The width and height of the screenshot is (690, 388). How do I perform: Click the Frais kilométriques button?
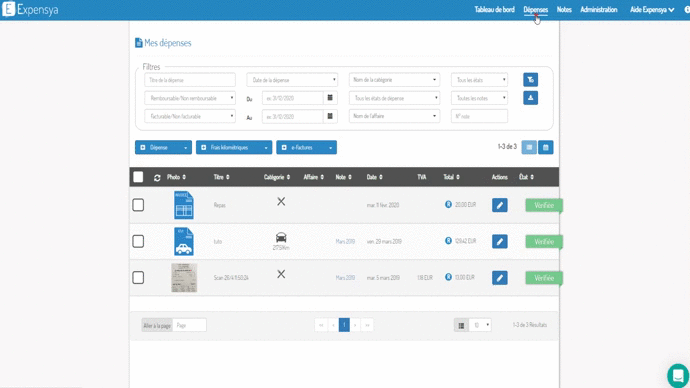(228, 147)
